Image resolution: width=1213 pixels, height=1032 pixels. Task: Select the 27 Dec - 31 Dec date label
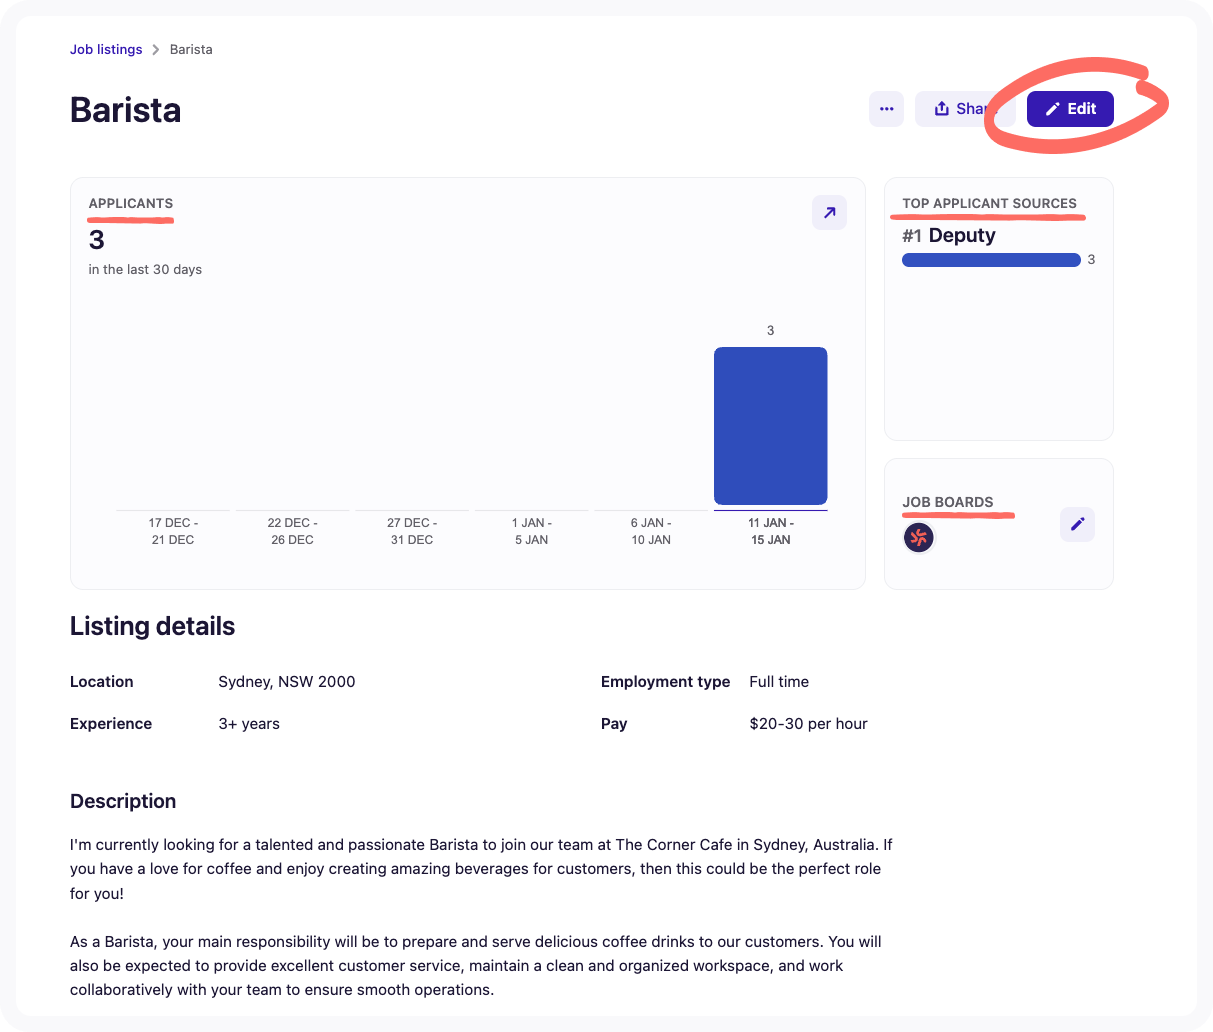point(412,531)
